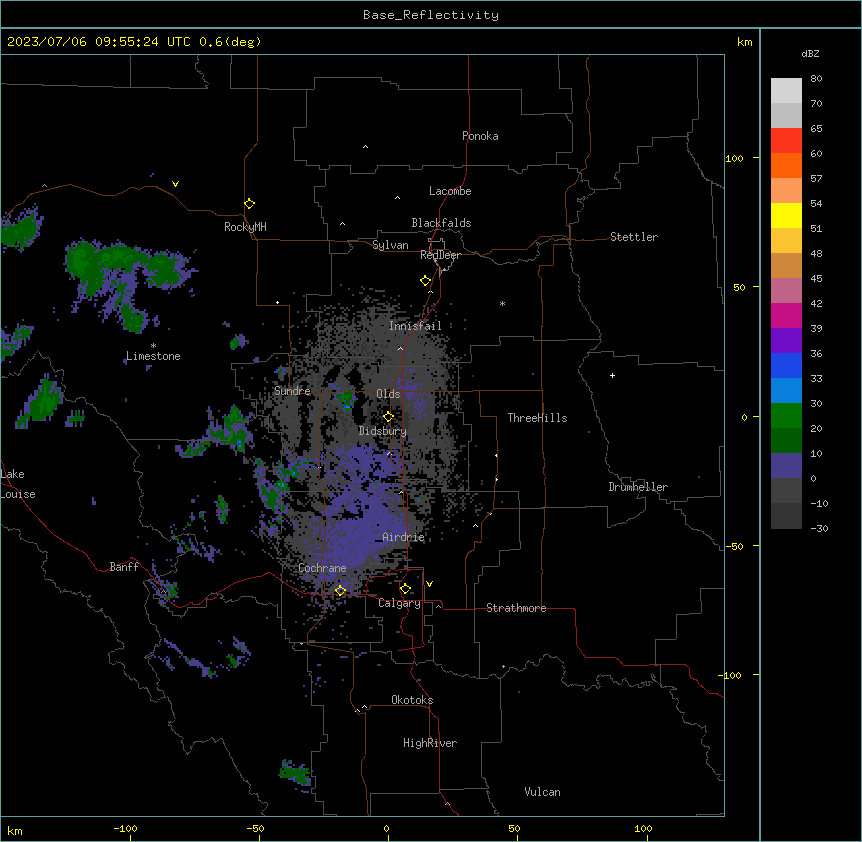Click the Ponoka city label

(480, 136)
